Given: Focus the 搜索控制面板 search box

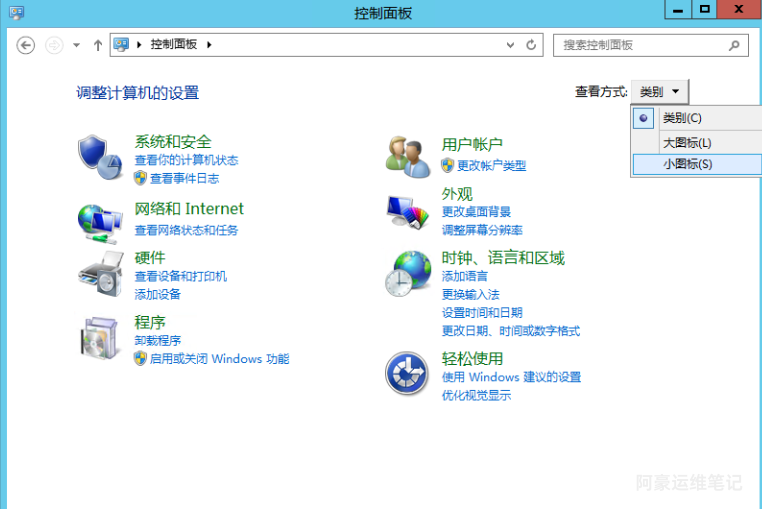Looking at the screenshot, I should 651,45.
